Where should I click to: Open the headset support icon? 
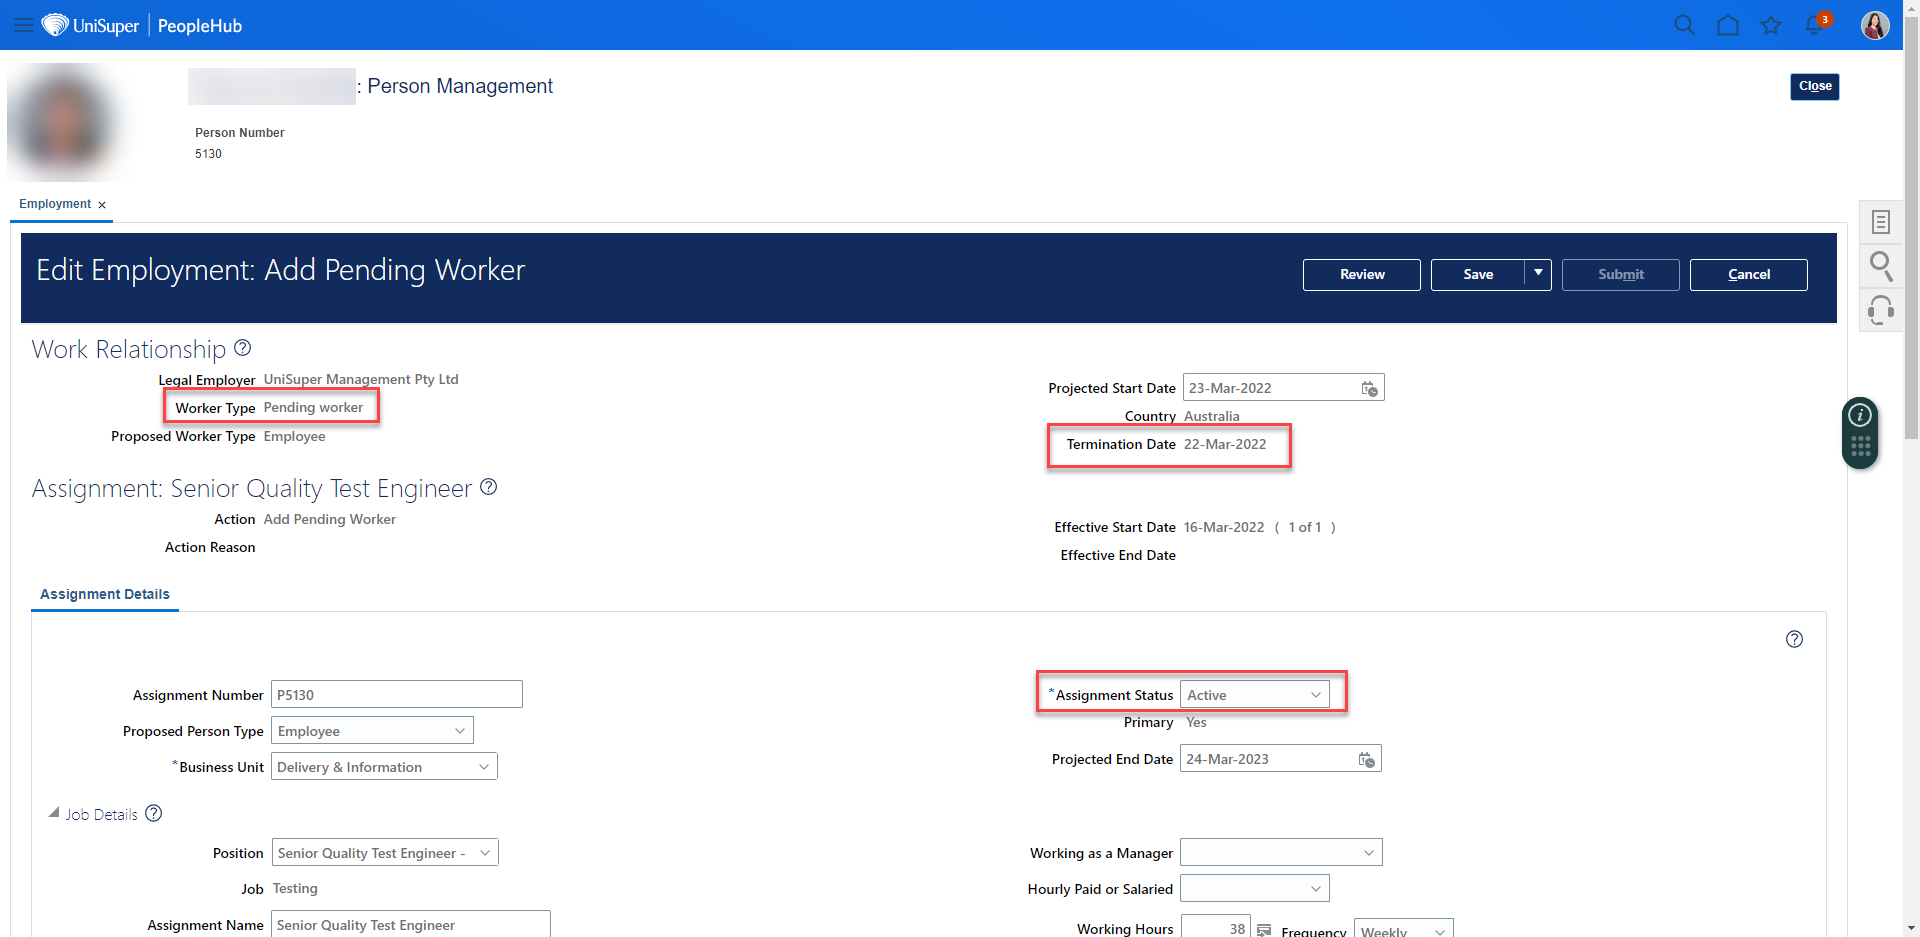click(1881, 311)
